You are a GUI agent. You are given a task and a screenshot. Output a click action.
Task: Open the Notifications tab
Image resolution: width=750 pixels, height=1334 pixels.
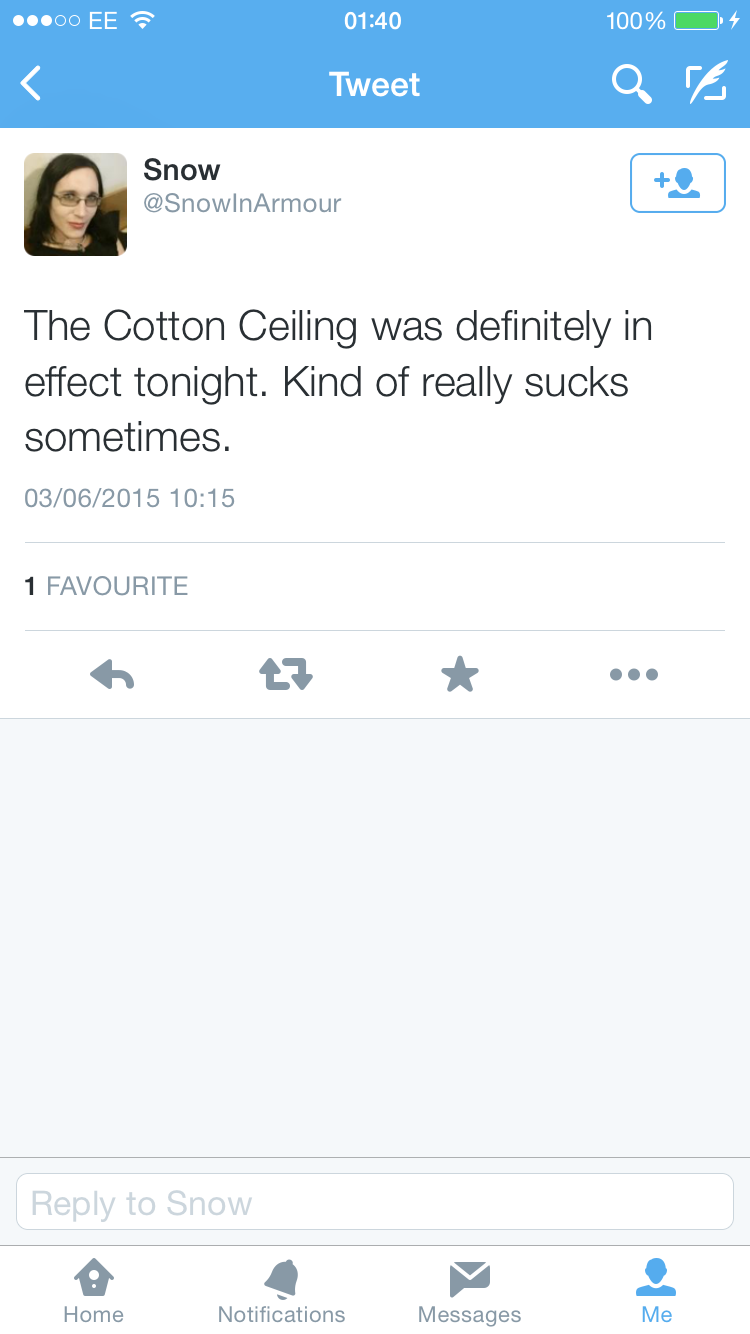281,1291
